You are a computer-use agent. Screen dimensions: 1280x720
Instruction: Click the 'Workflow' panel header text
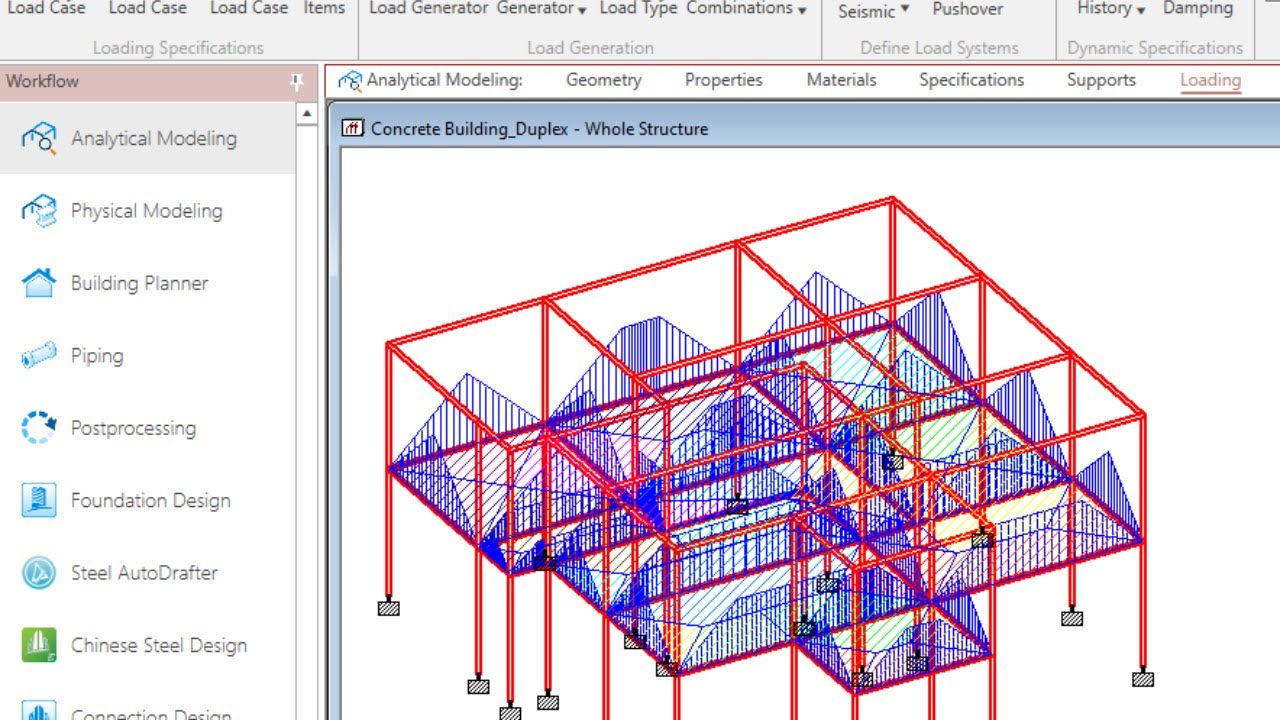click(x=42, y=81)
